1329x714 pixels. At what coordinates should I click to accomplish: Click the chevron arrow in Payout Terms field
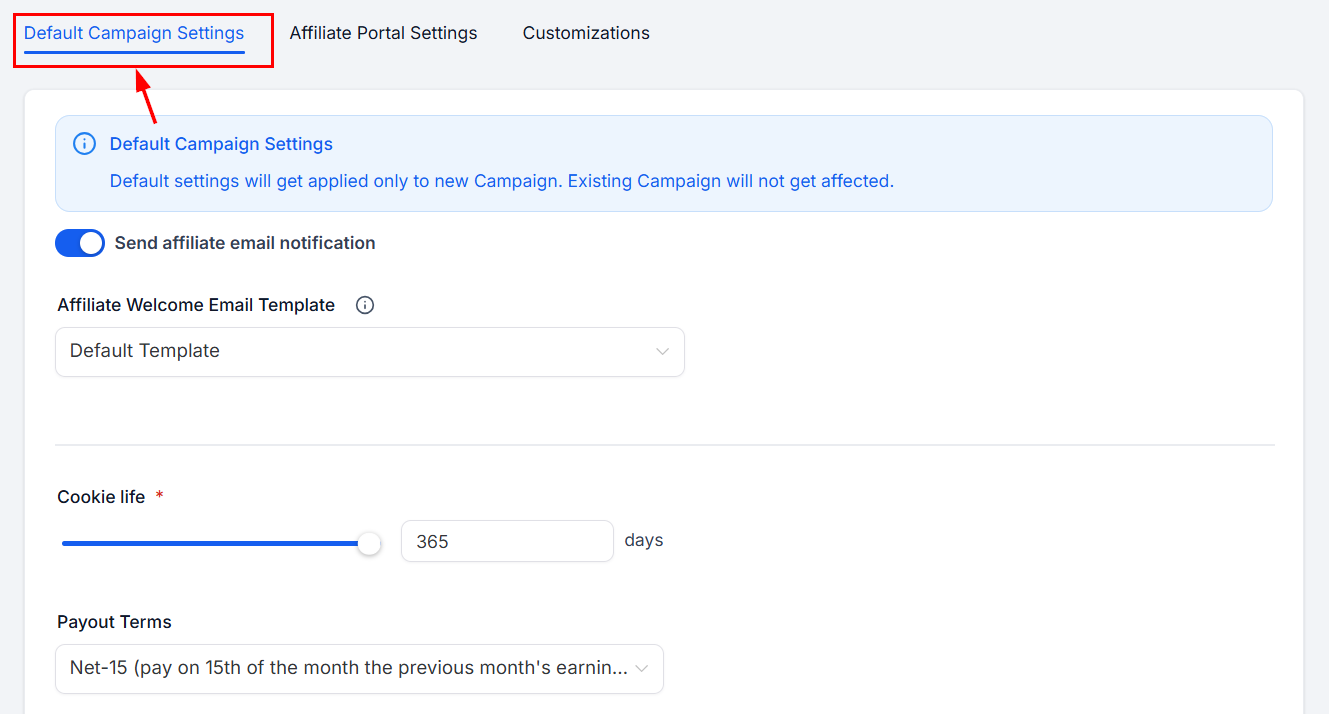(x=642, y=668)
